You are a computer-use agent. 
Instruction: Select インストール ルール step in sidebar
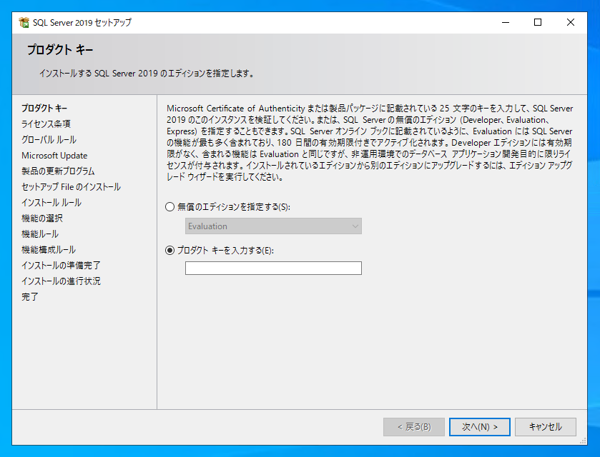point(51,202)
